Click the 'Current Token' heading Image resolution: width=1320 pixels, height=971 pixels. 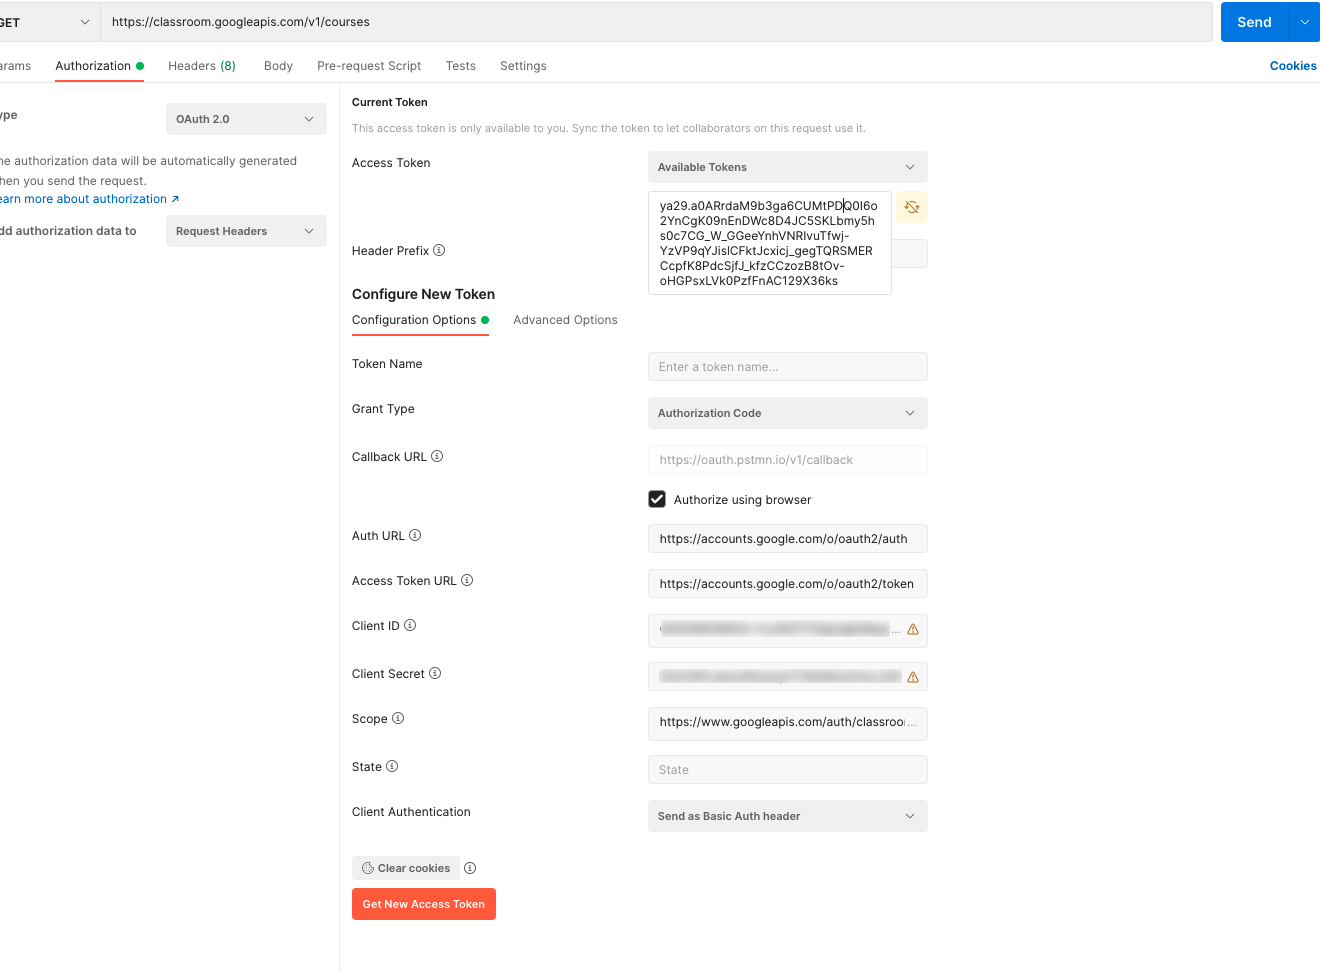tap(389, 102)
